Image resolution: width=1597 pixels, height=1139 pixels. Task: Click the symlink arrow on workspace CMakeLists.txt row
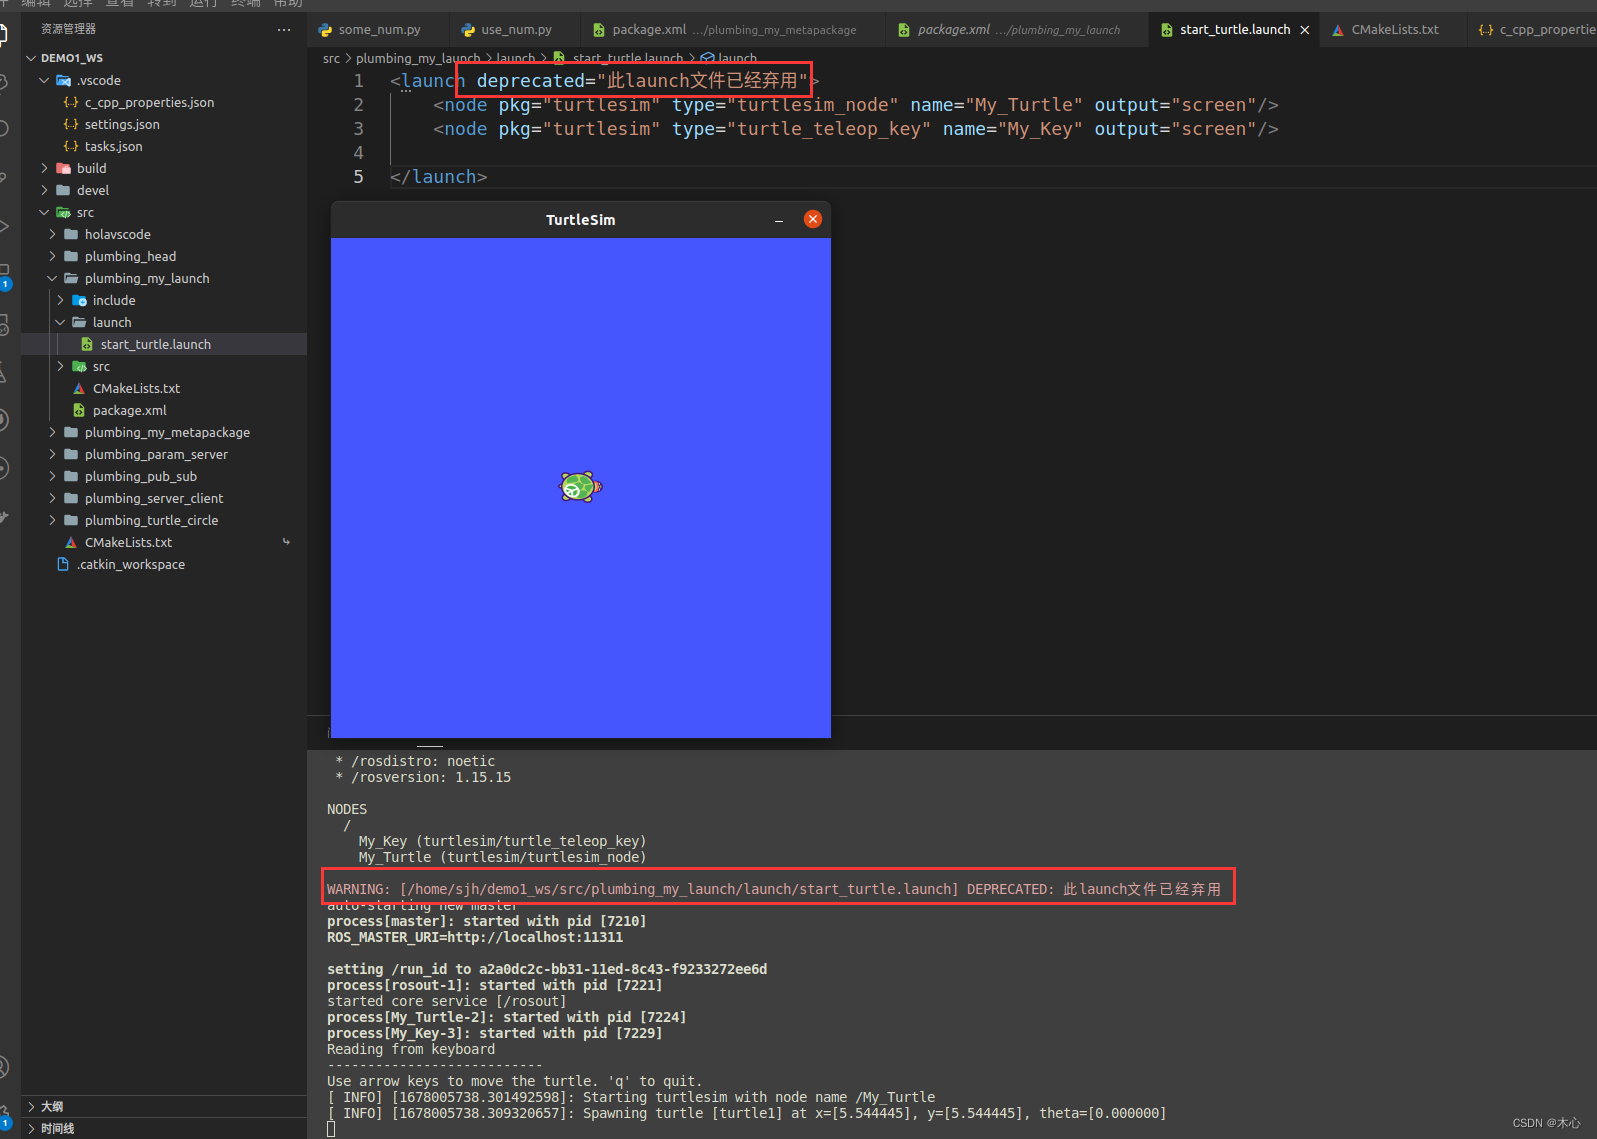[x=286, y=542]
